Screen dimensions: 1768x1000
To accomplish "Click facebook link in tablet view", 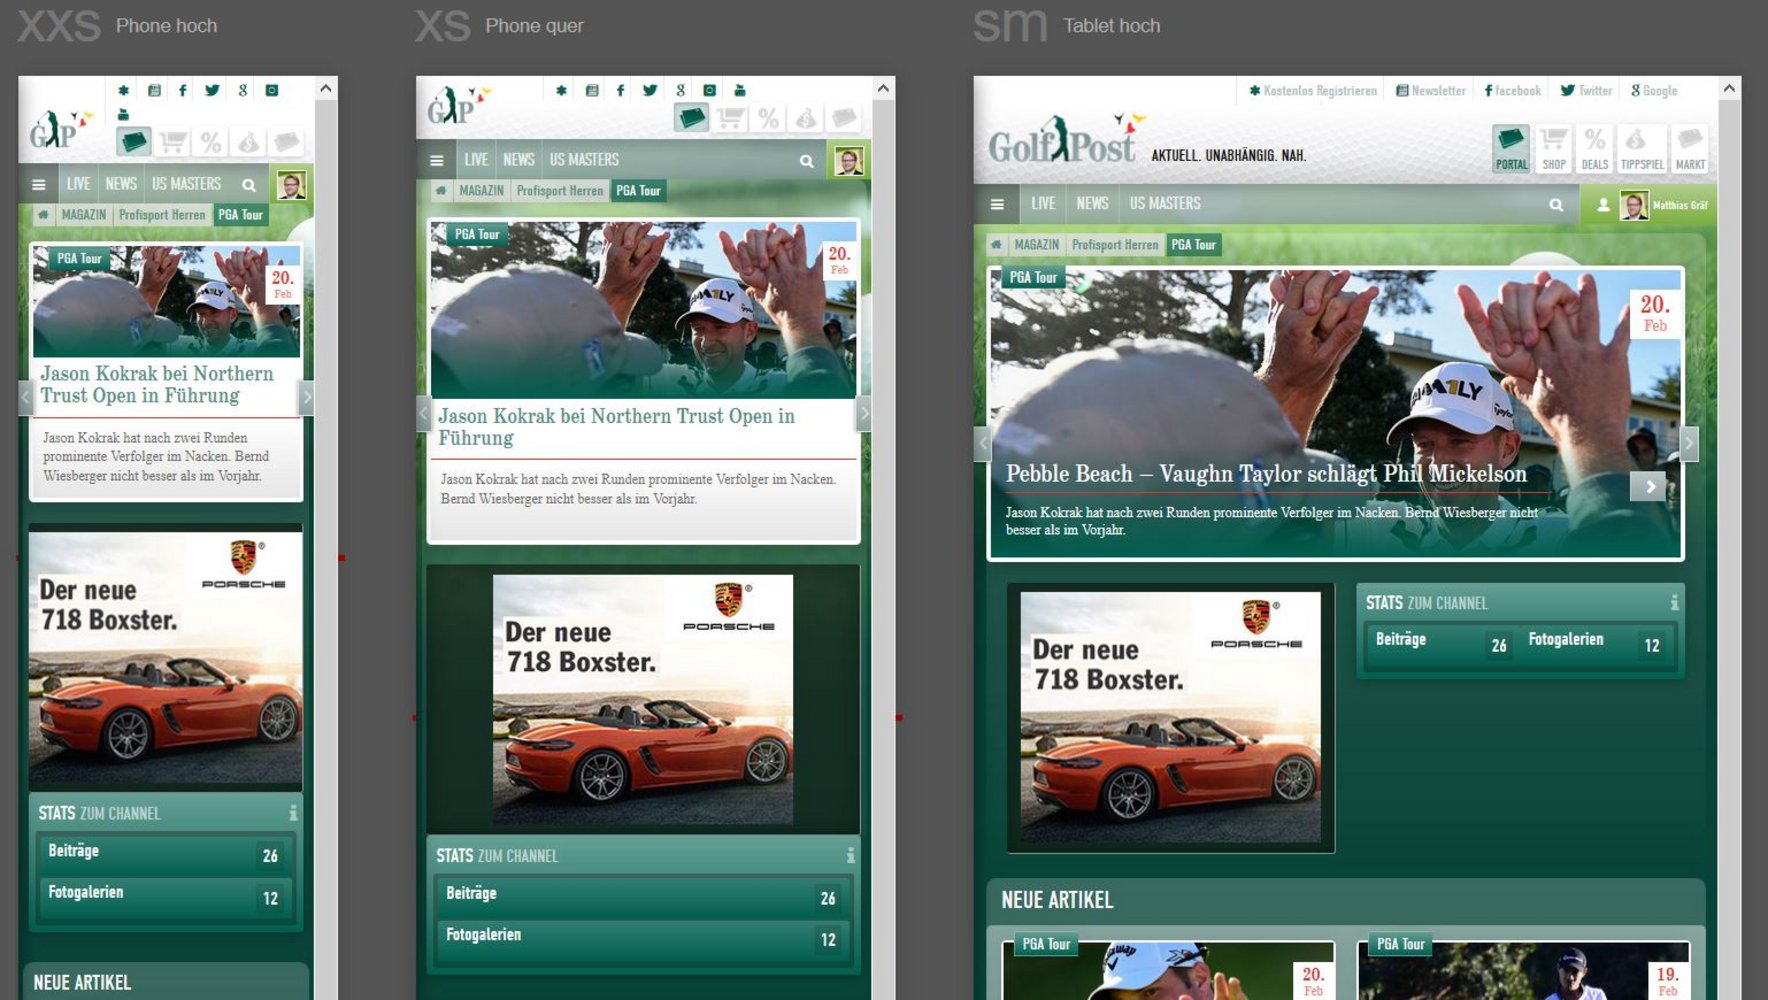I will pyautogui.click(x=1512, y=91).
